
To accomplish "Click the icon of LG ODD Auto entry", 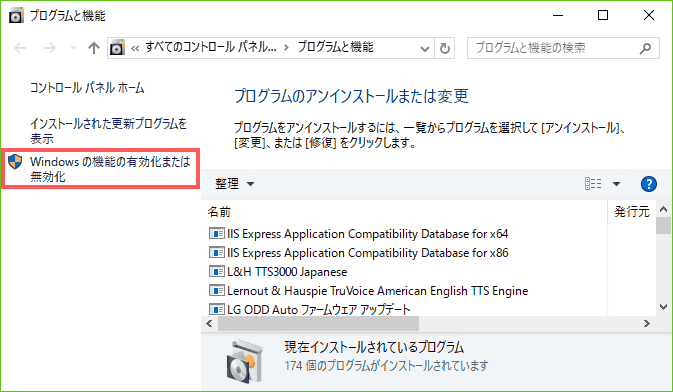I will (x=216, y=309).
